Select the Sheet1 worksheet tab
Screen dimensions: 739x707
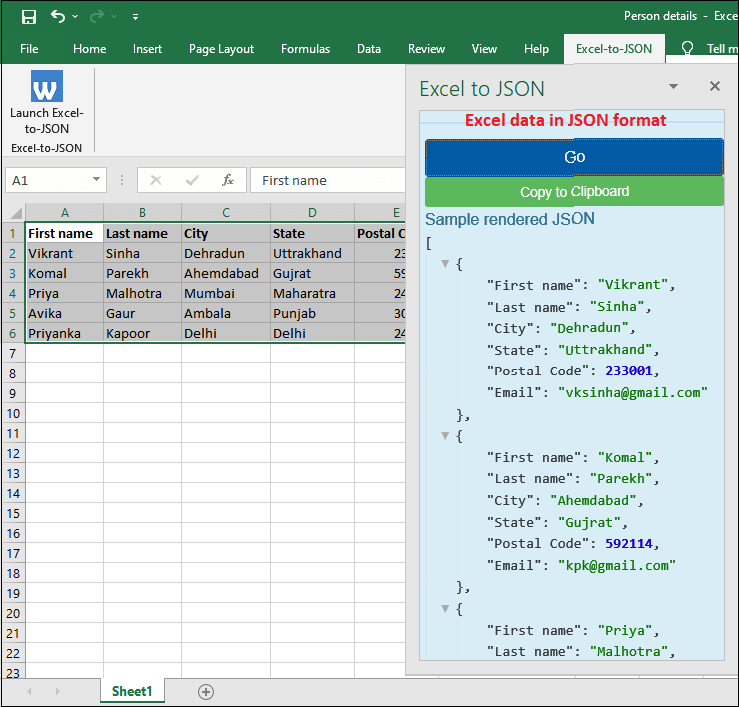[x=132, y=691]
